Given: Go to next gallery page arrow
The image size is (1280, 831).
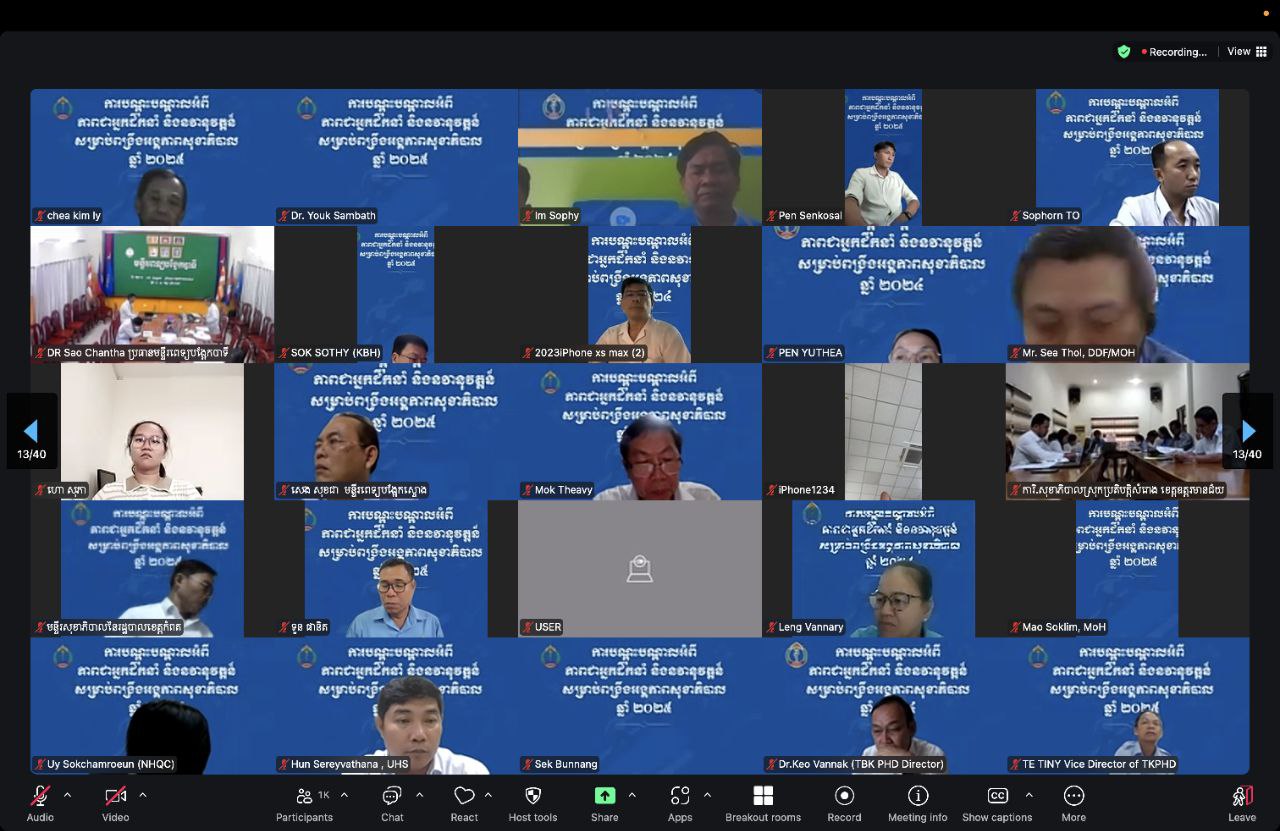Looking at the screenshot, I should click(x=1248, y=431).
